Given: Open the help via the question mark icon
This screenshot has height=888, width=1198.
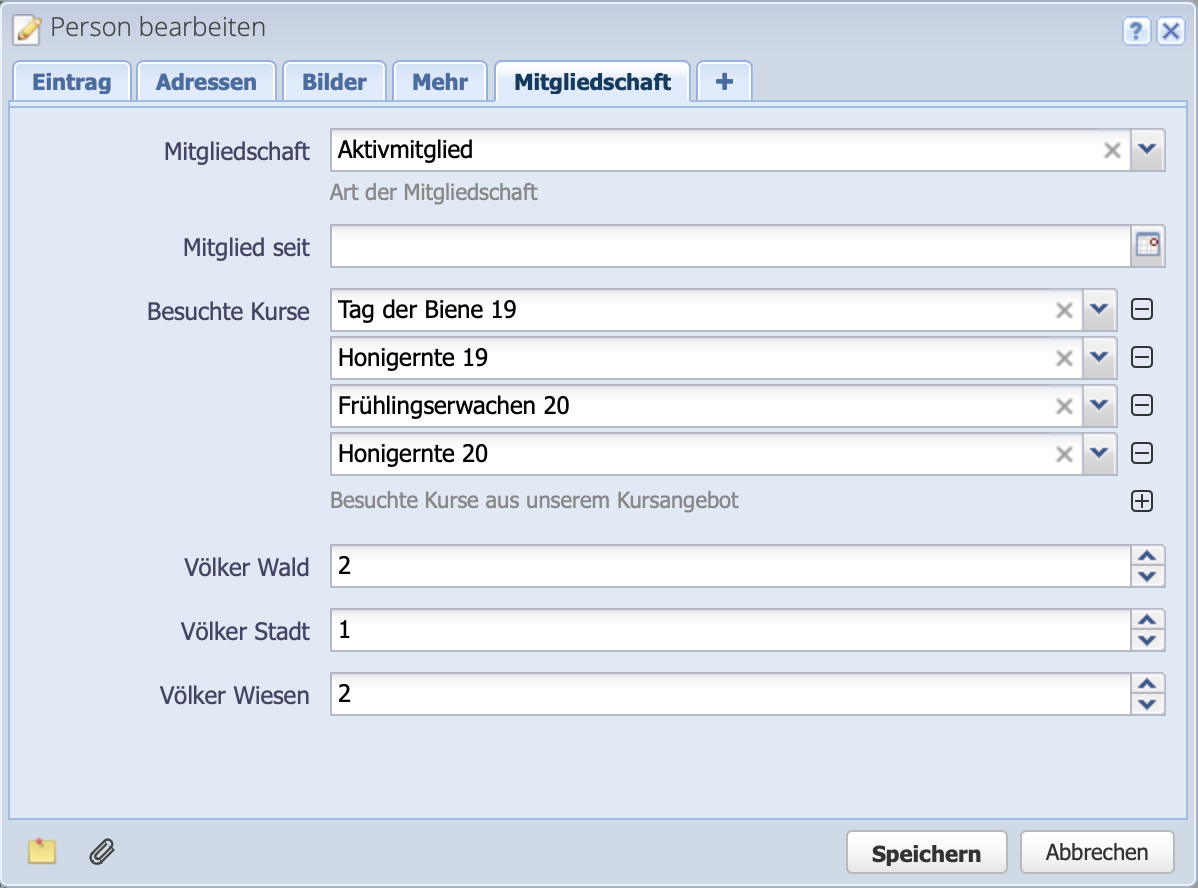Looking at the screenshot, I should (x=1136, y=32).
